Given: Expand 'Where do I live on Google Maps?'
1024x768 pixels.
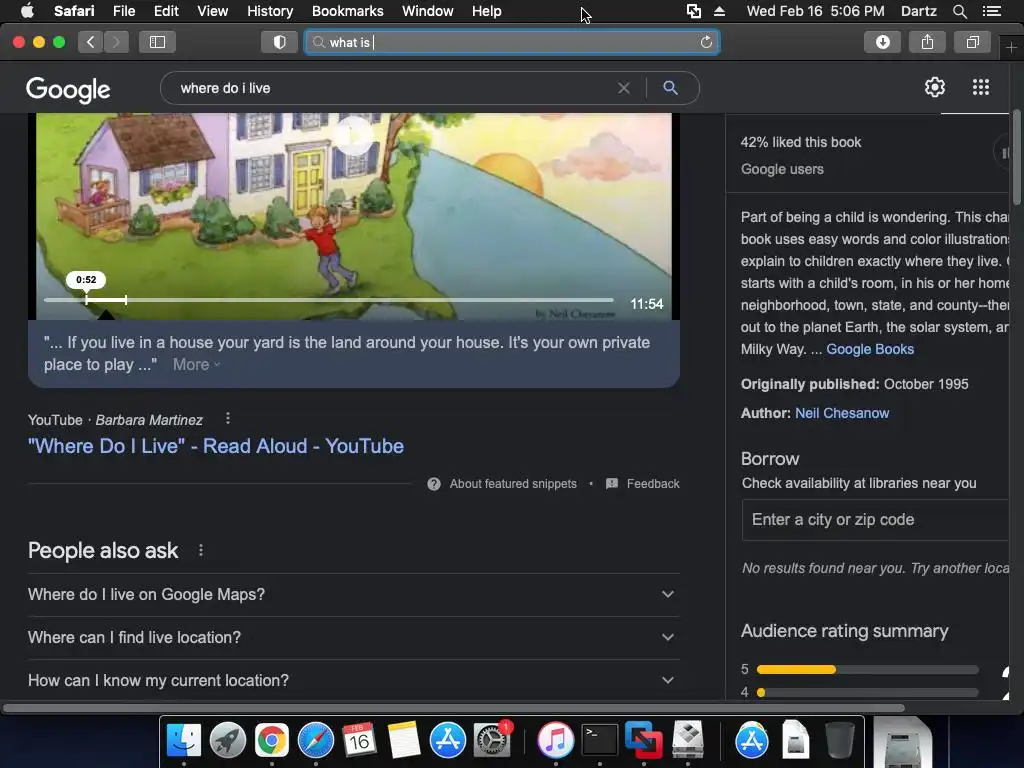Looking at the screenshot, I should [x=353, y=594].
